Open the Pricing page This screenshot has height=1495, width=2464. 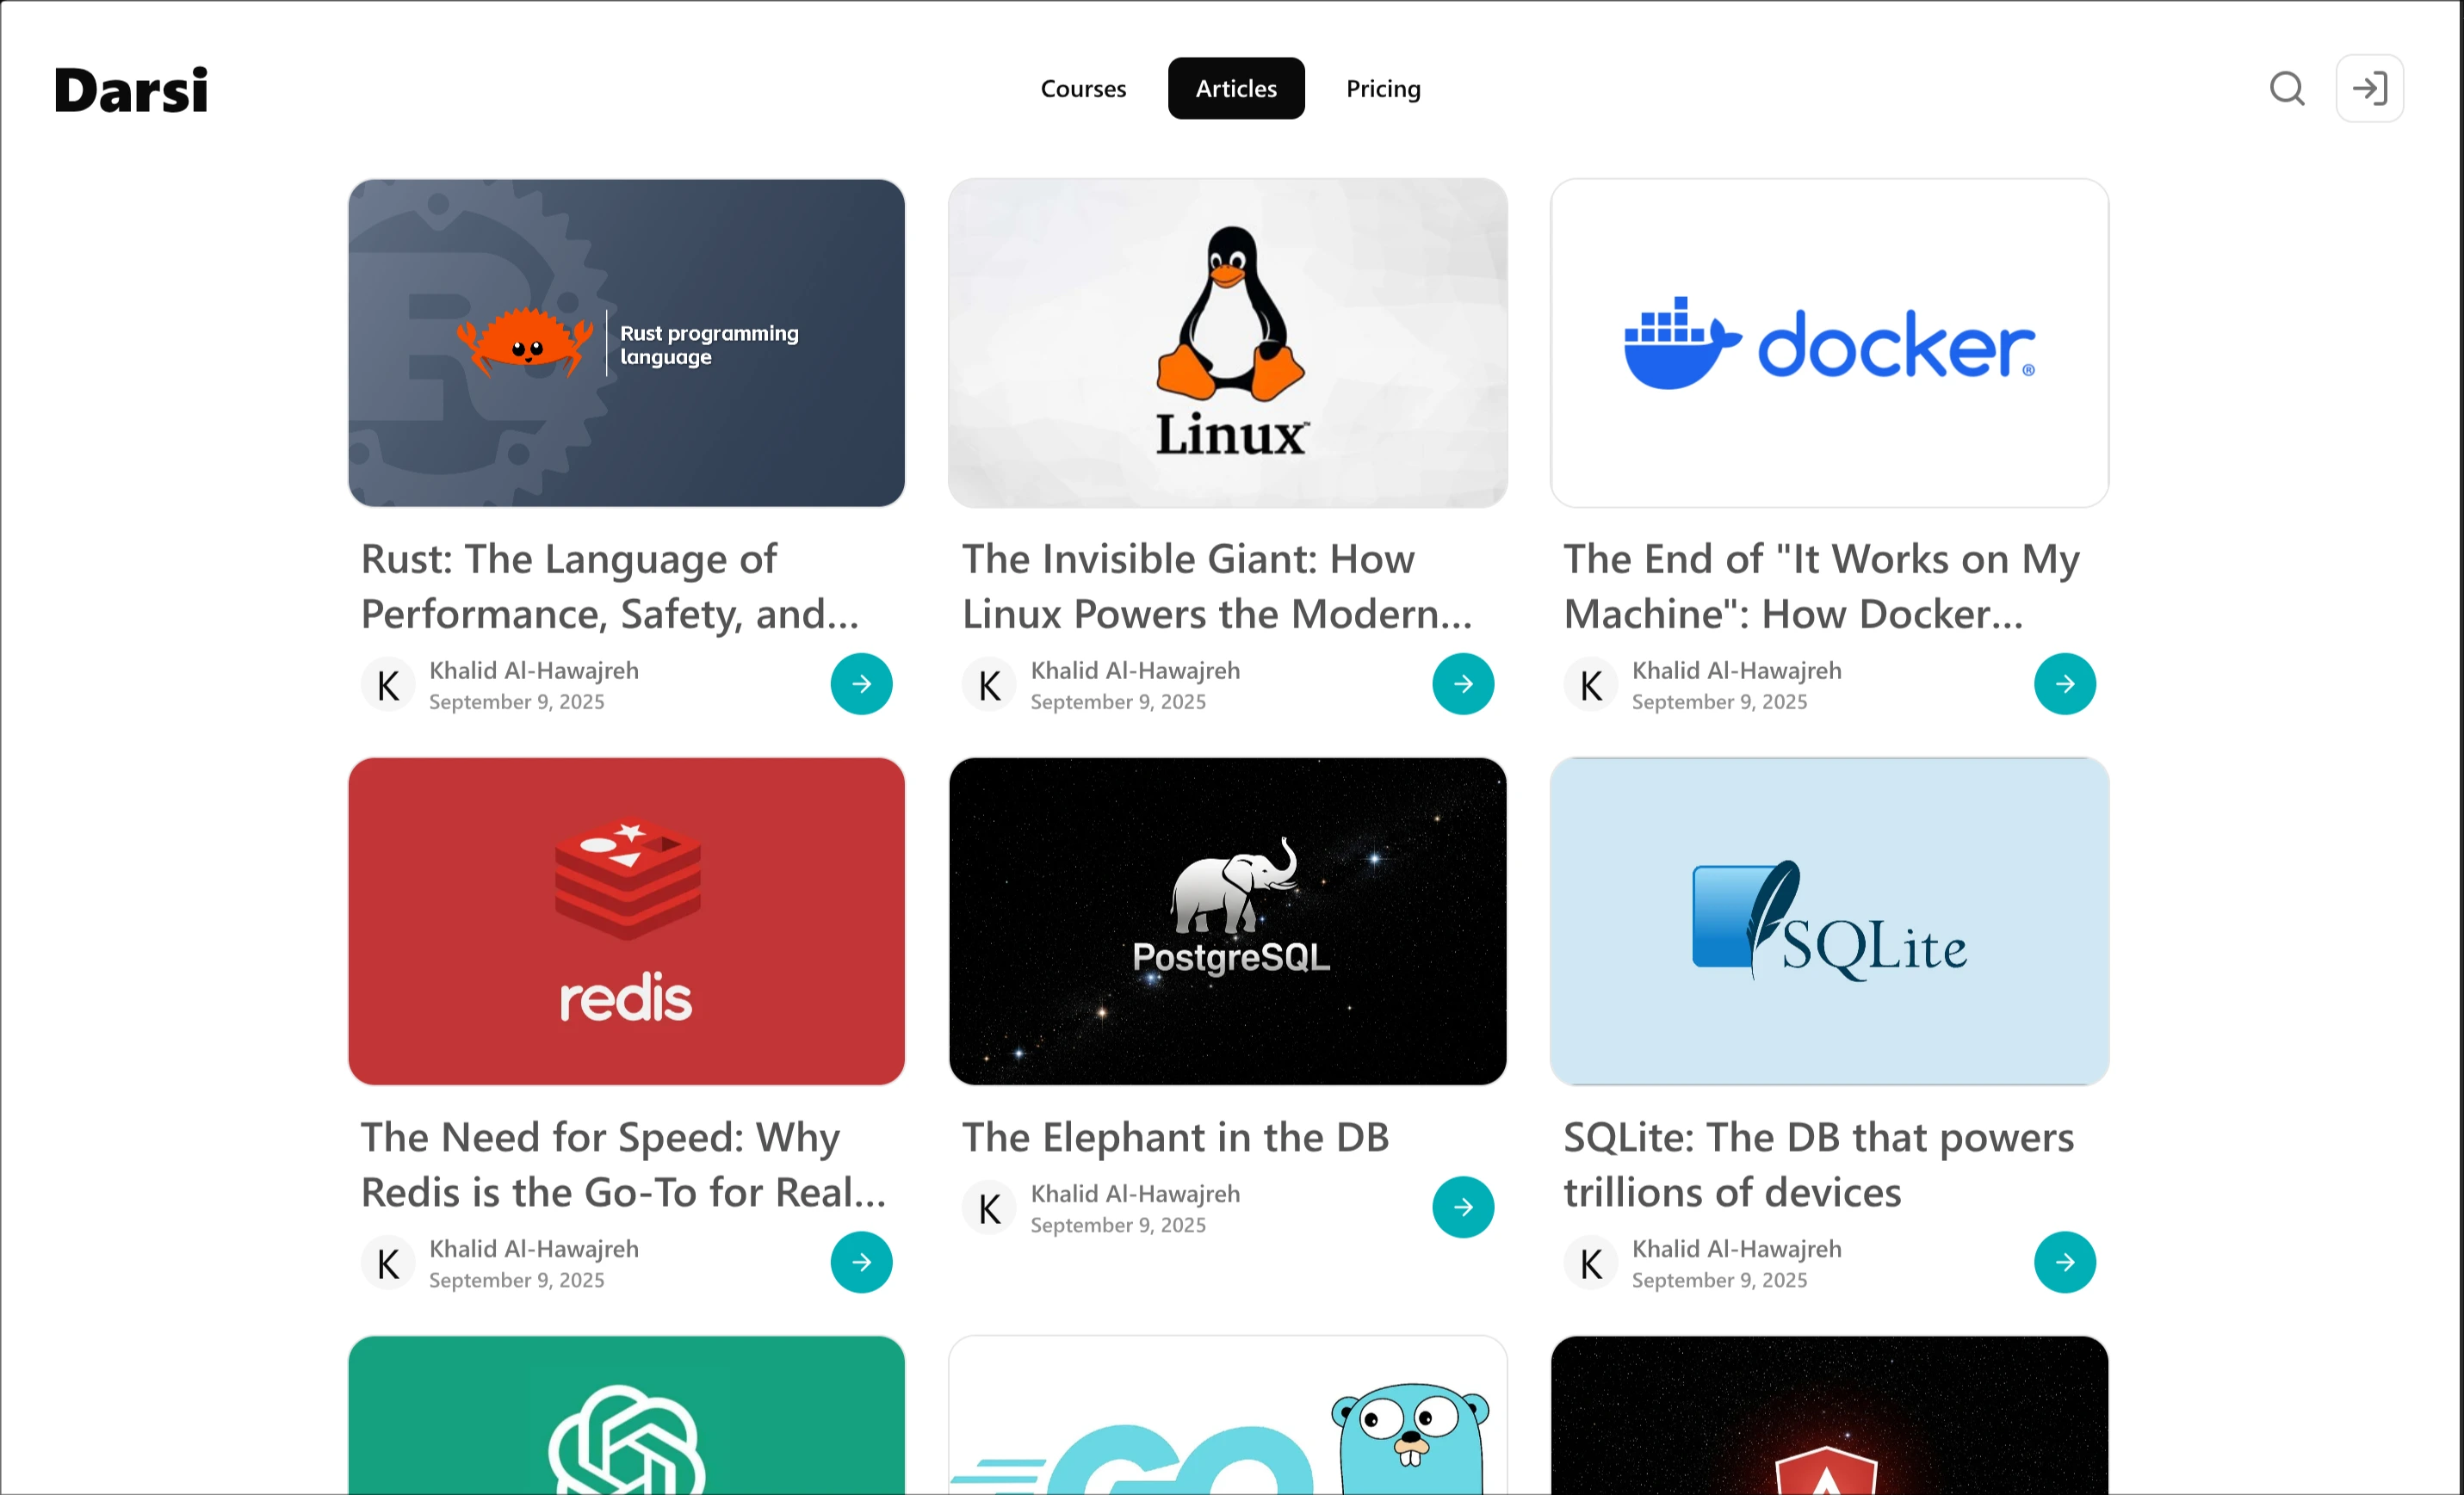(x=1383, y=89)
